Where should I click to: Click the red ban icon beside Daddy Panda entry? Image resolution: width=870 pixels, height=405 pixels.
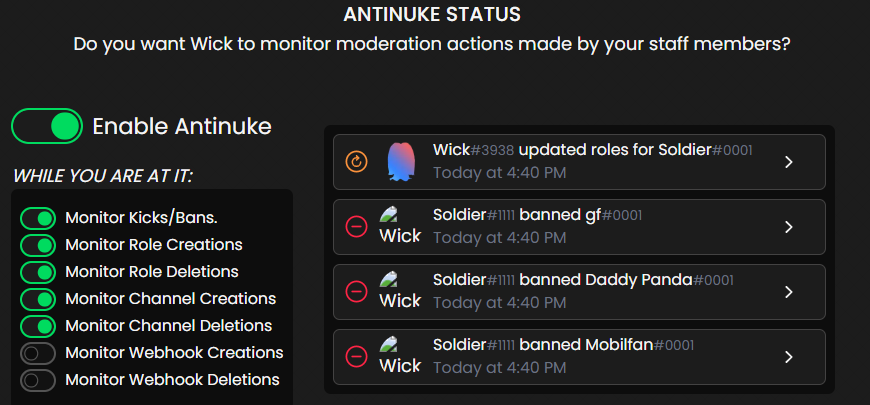point(356,292)
